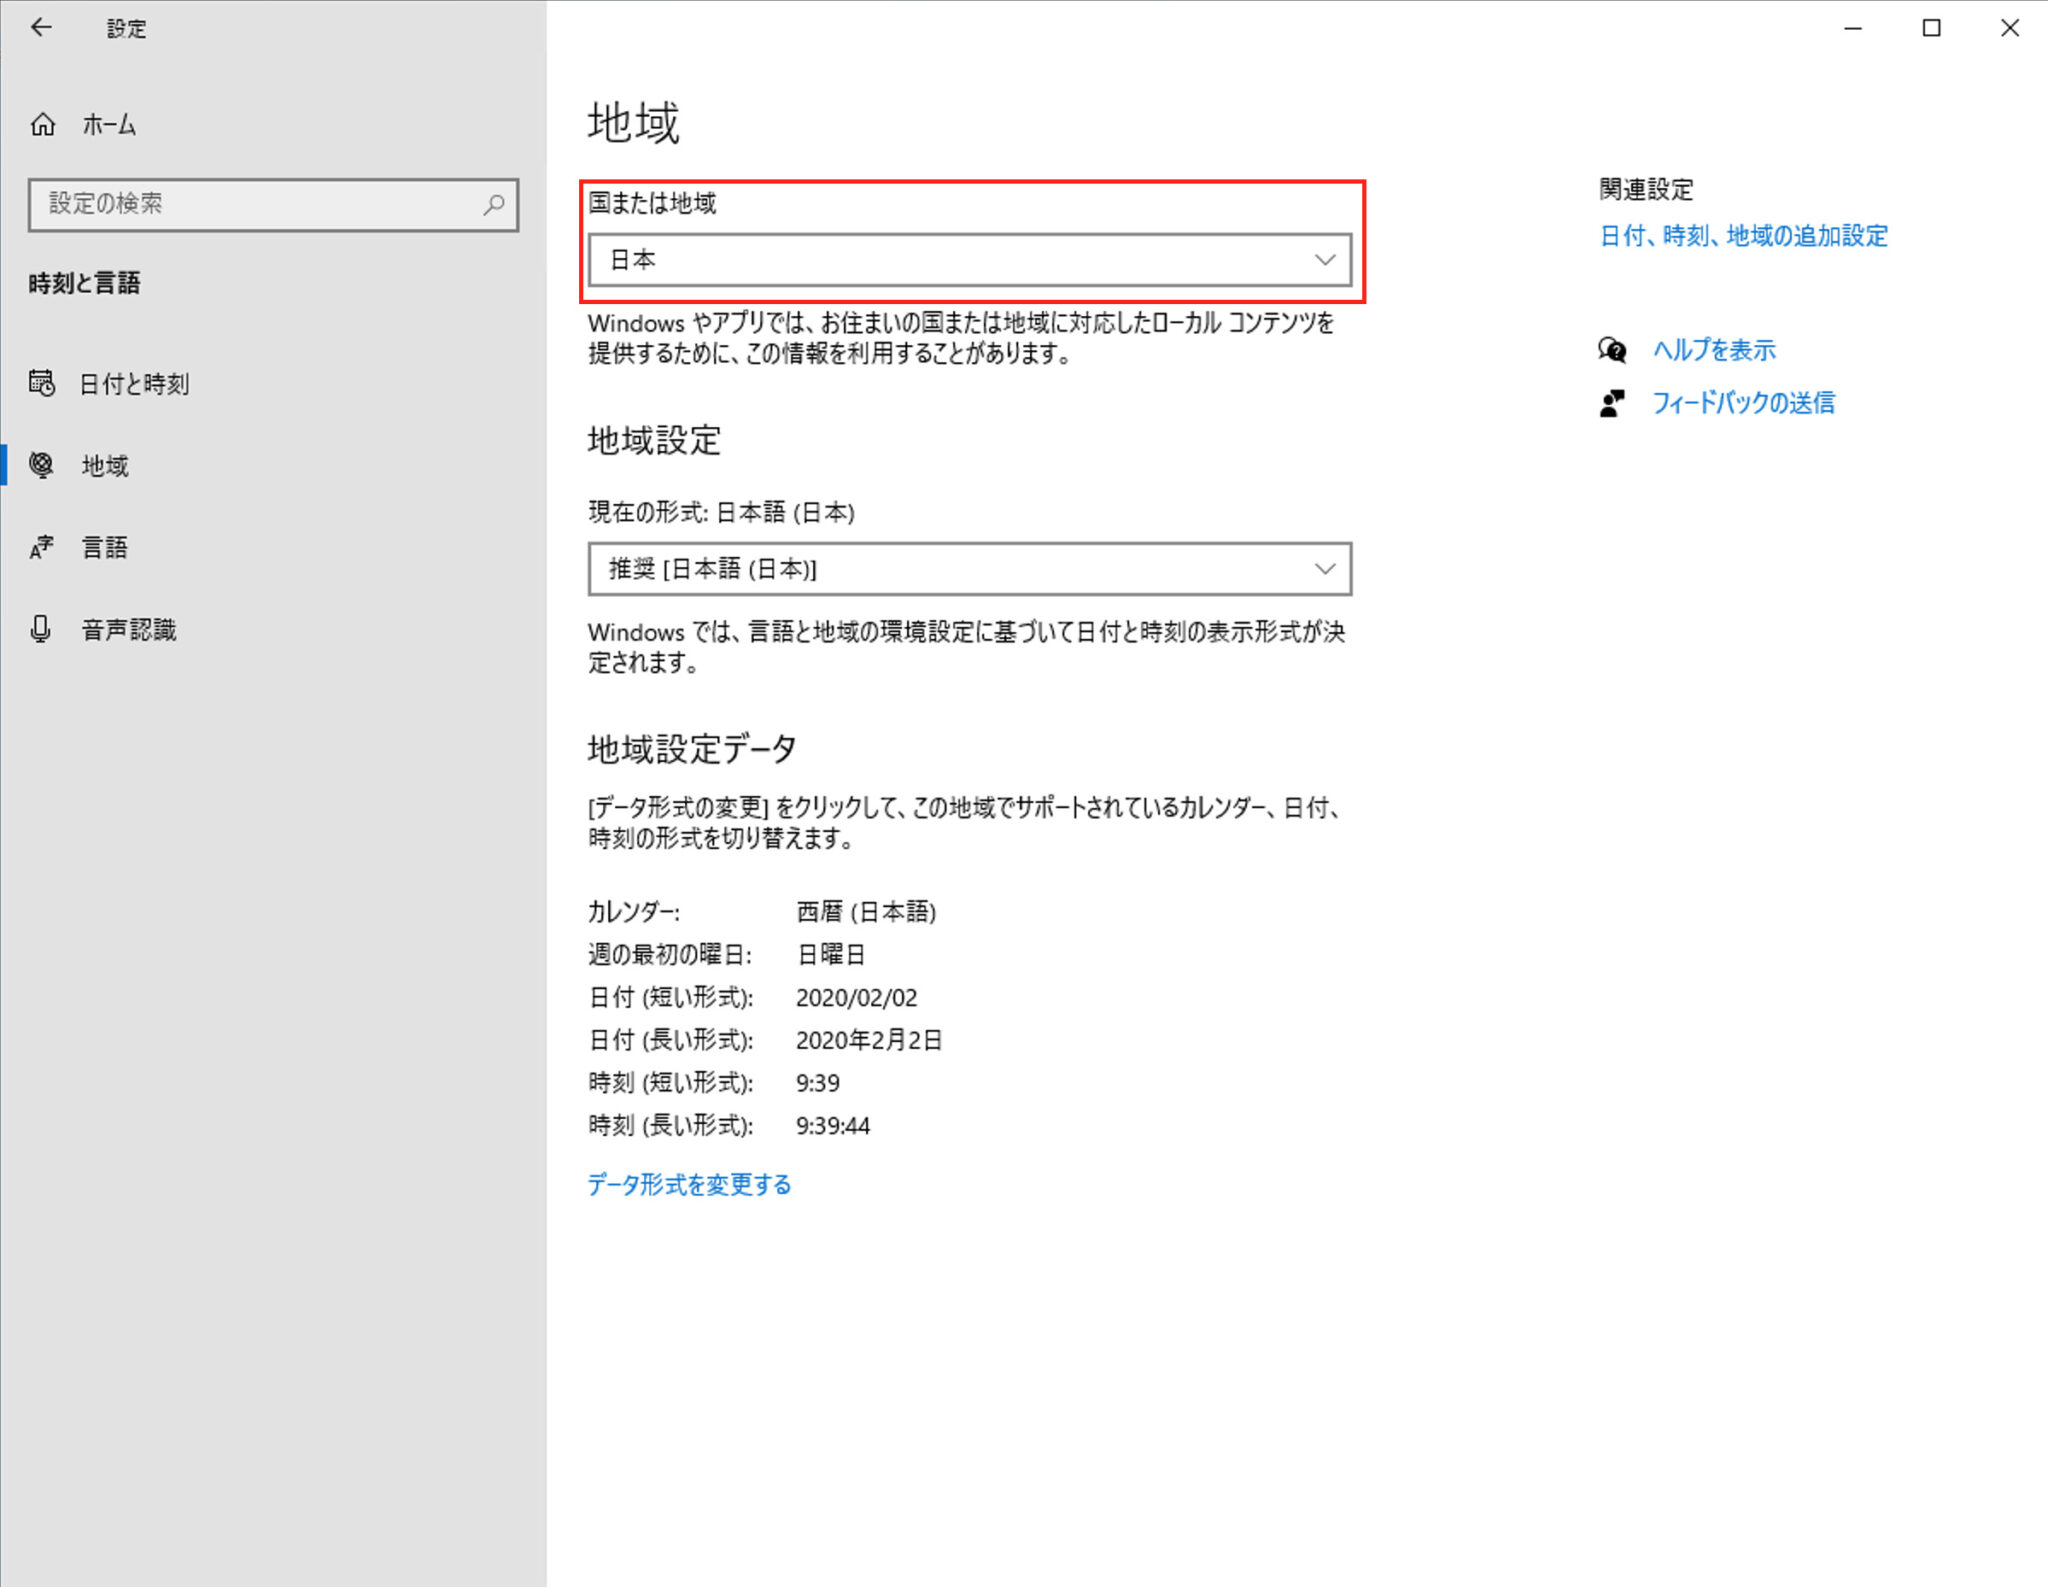Select the calendar icon for 日付と時刻
The height and width of the screenshot is (1587, 2048).
pyautogui.click(x=43, y=383)
